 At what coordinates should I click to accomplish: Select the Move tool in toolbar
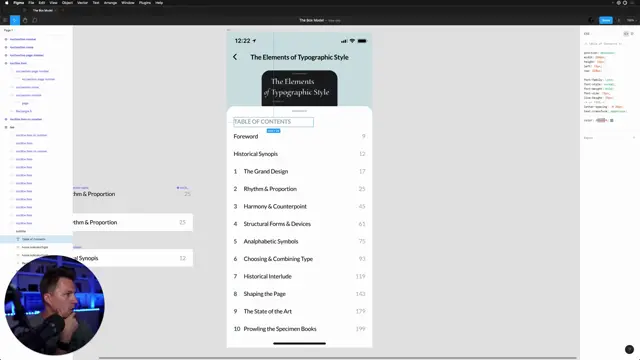pos(15,20)
